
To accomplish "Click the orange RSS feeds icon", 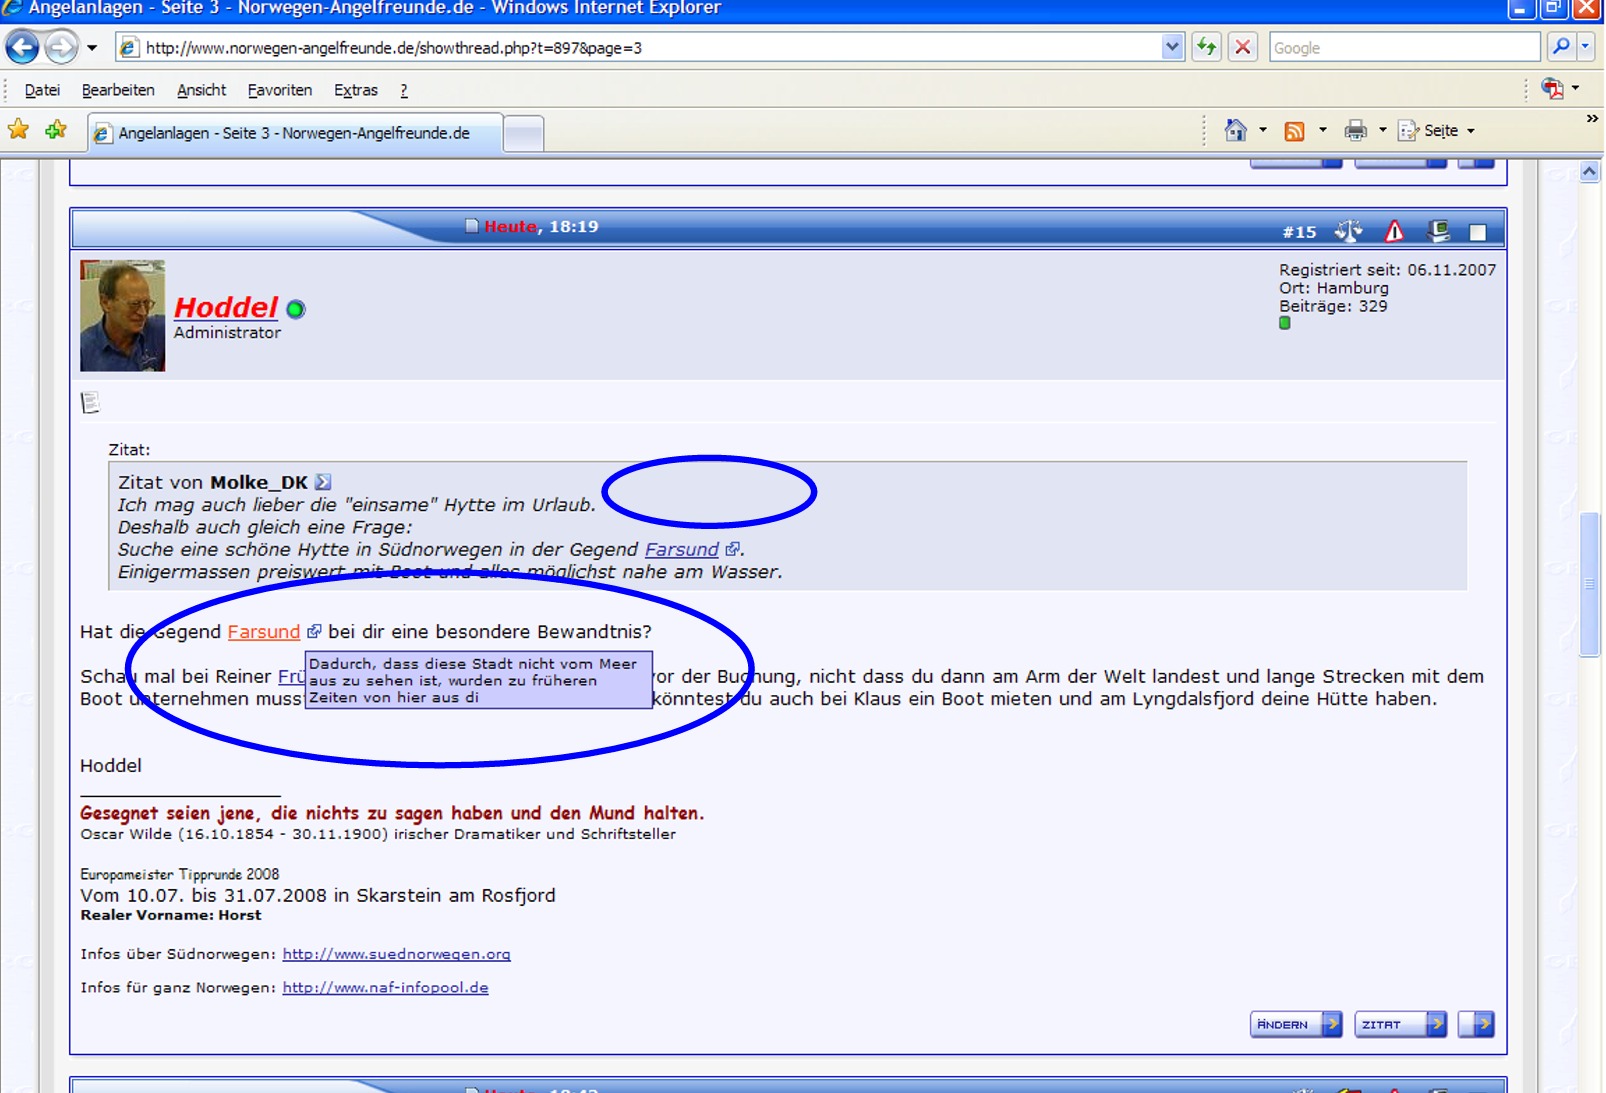I will 1294,131.
